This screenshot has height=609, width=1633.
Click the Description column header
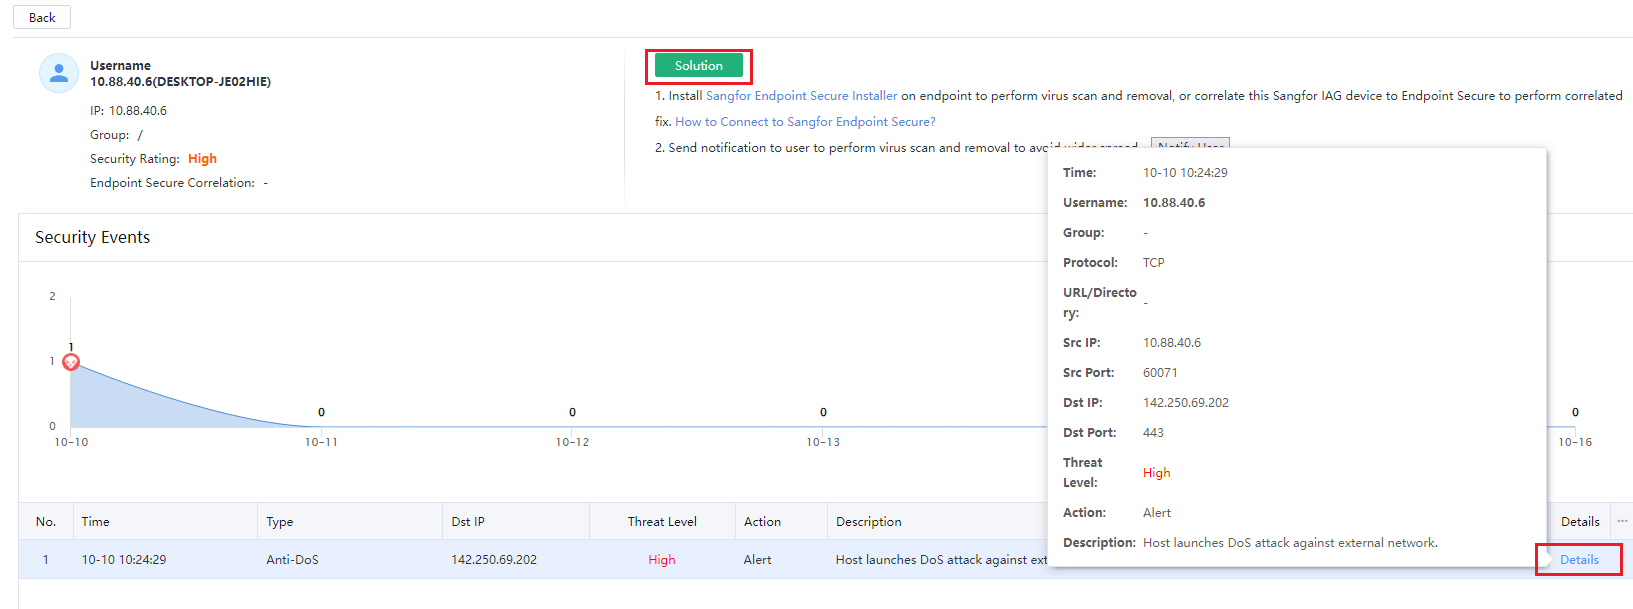coord(868,522)
